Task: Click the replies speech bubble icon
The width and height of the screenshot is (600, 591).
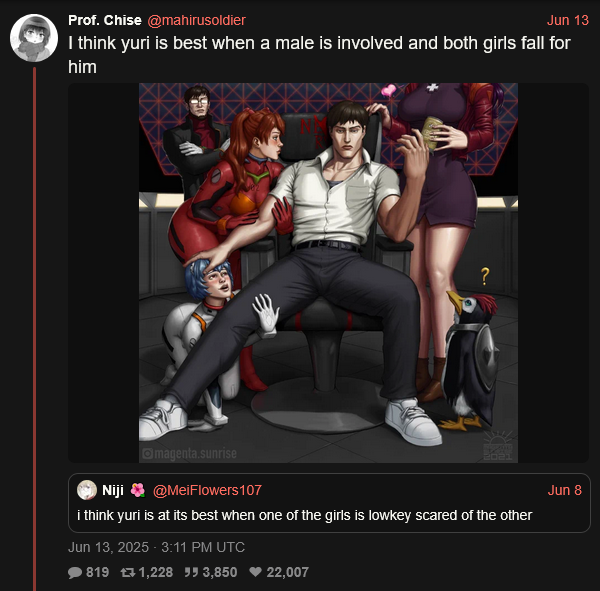Action: (x=75, y=573)
